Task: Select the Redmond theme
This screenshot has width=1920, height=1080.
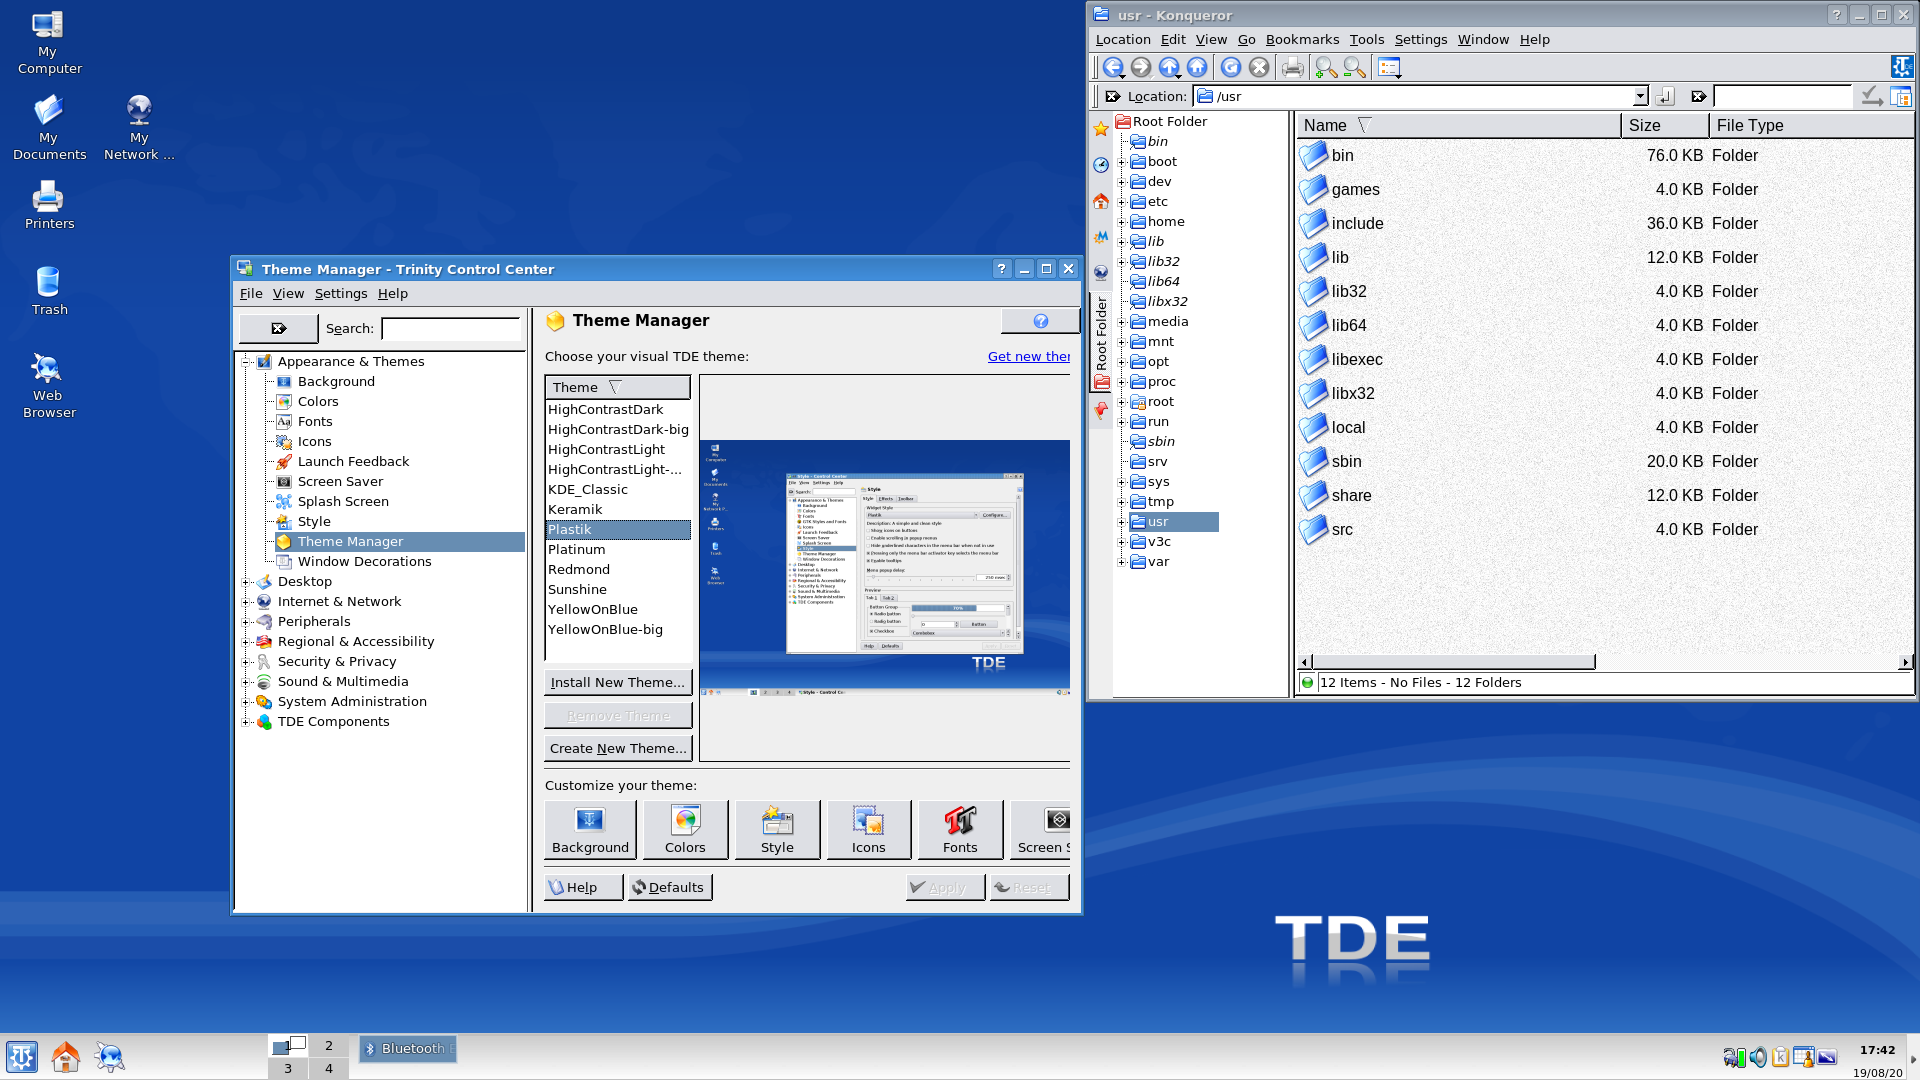Action: [x=579, y=570]
